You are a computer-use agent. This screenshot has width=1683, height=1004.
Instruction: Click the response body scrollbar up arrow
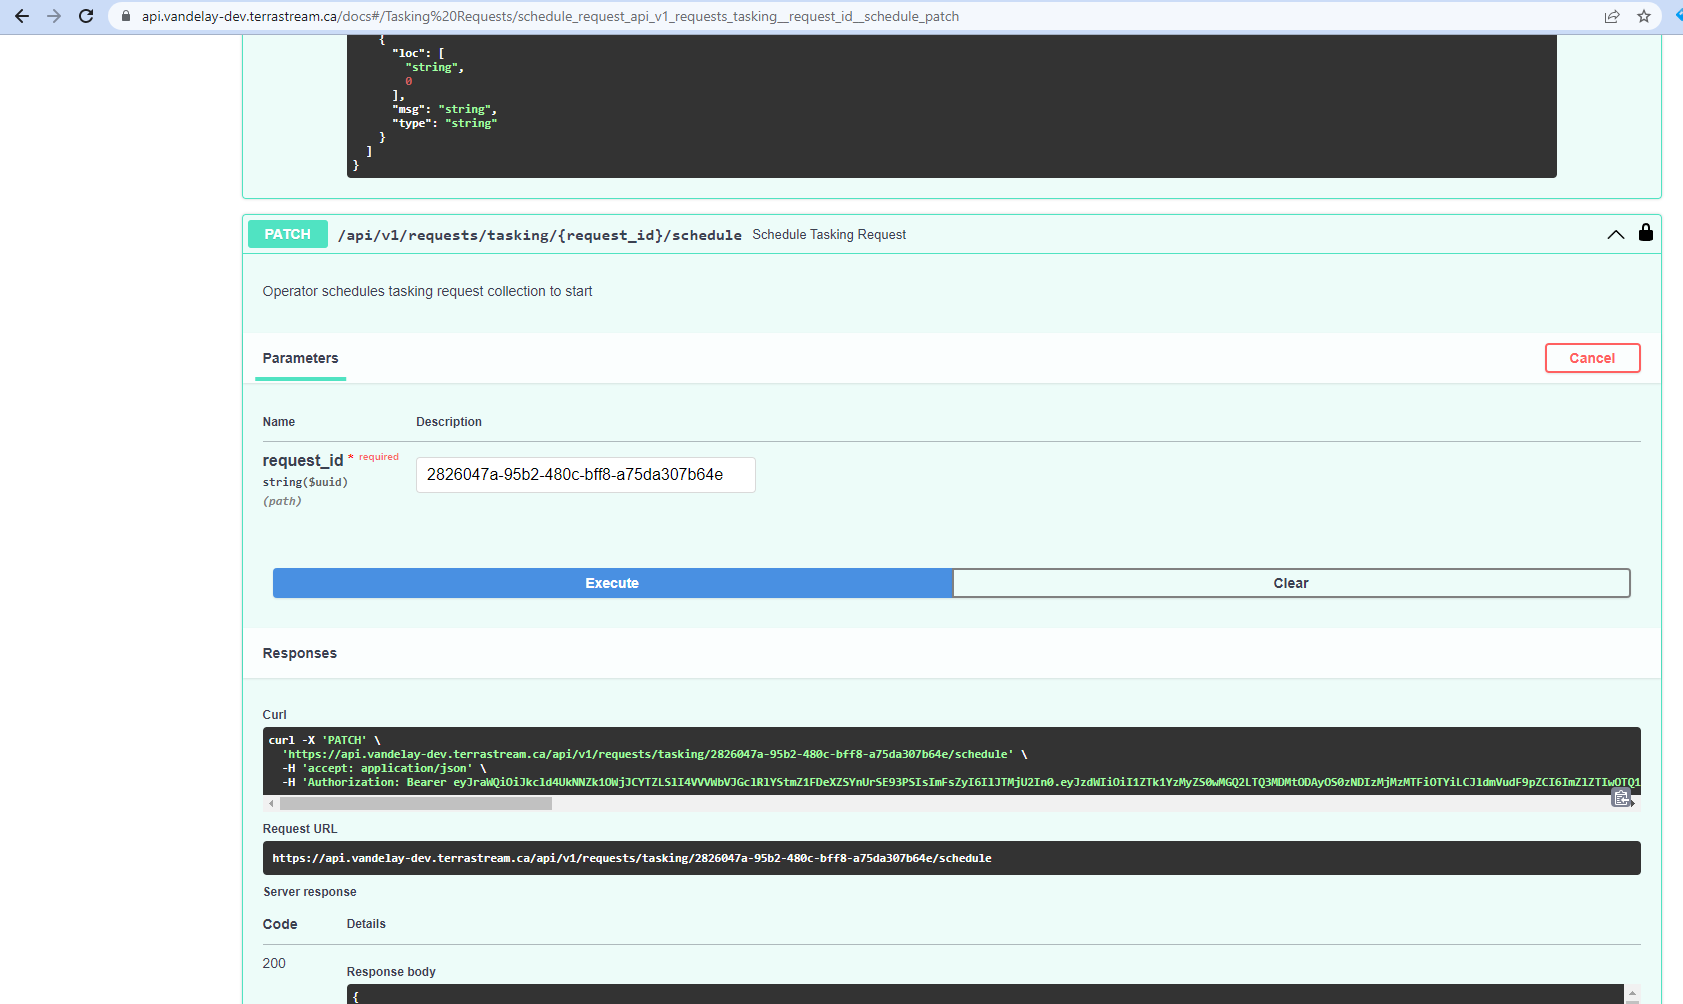coord(1632,994)
